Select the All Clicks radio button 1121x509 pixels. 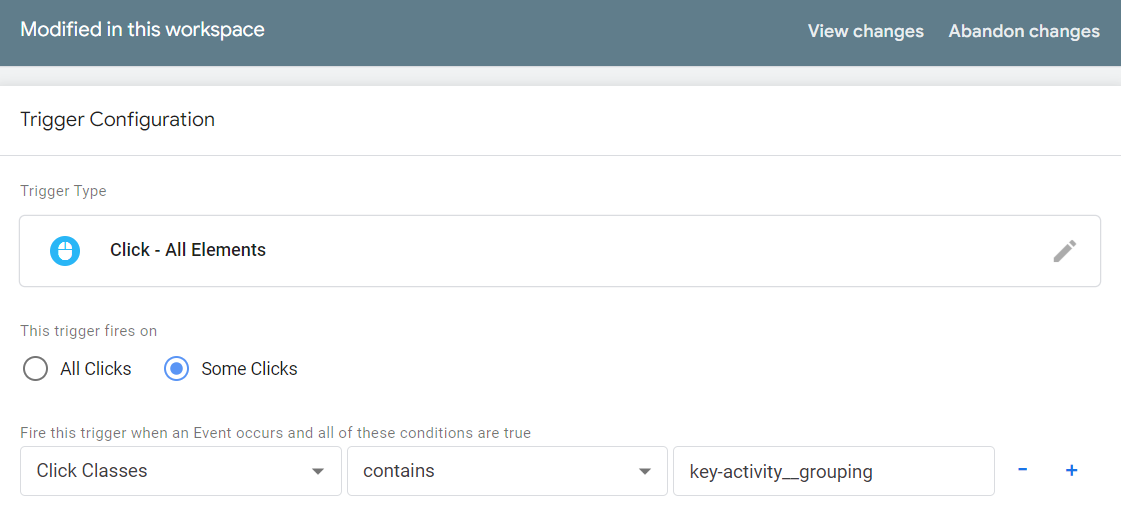(35, 369)
